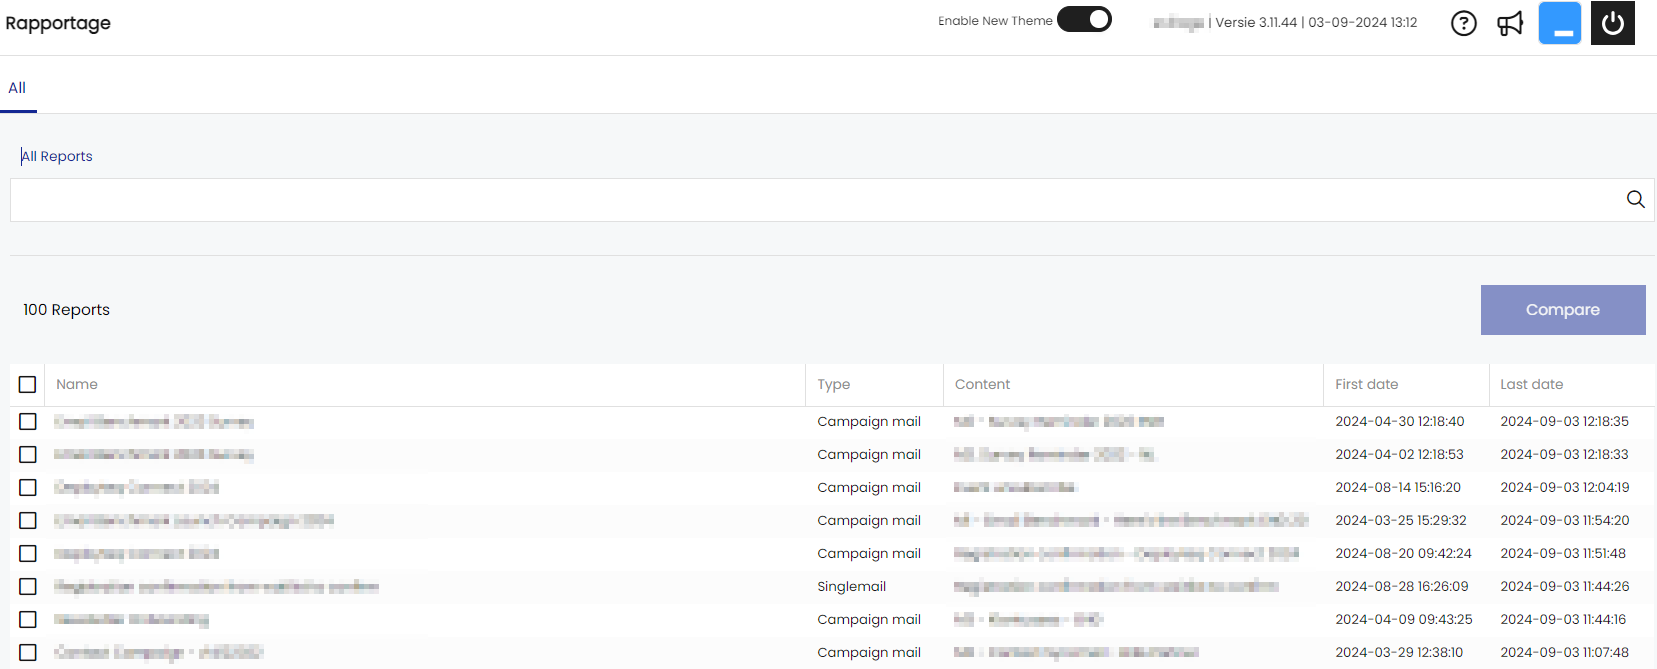1657x669 pixels.
Task: Click the search magnifier icon
Action: pyautogui.click(x=1635, y=199)
